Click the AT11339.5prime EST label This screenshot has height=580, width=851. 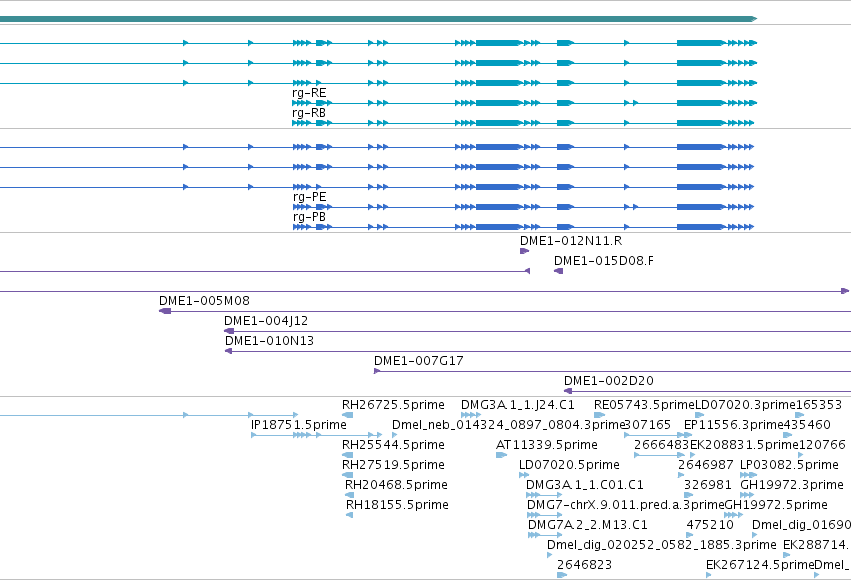tap(547, 445)
